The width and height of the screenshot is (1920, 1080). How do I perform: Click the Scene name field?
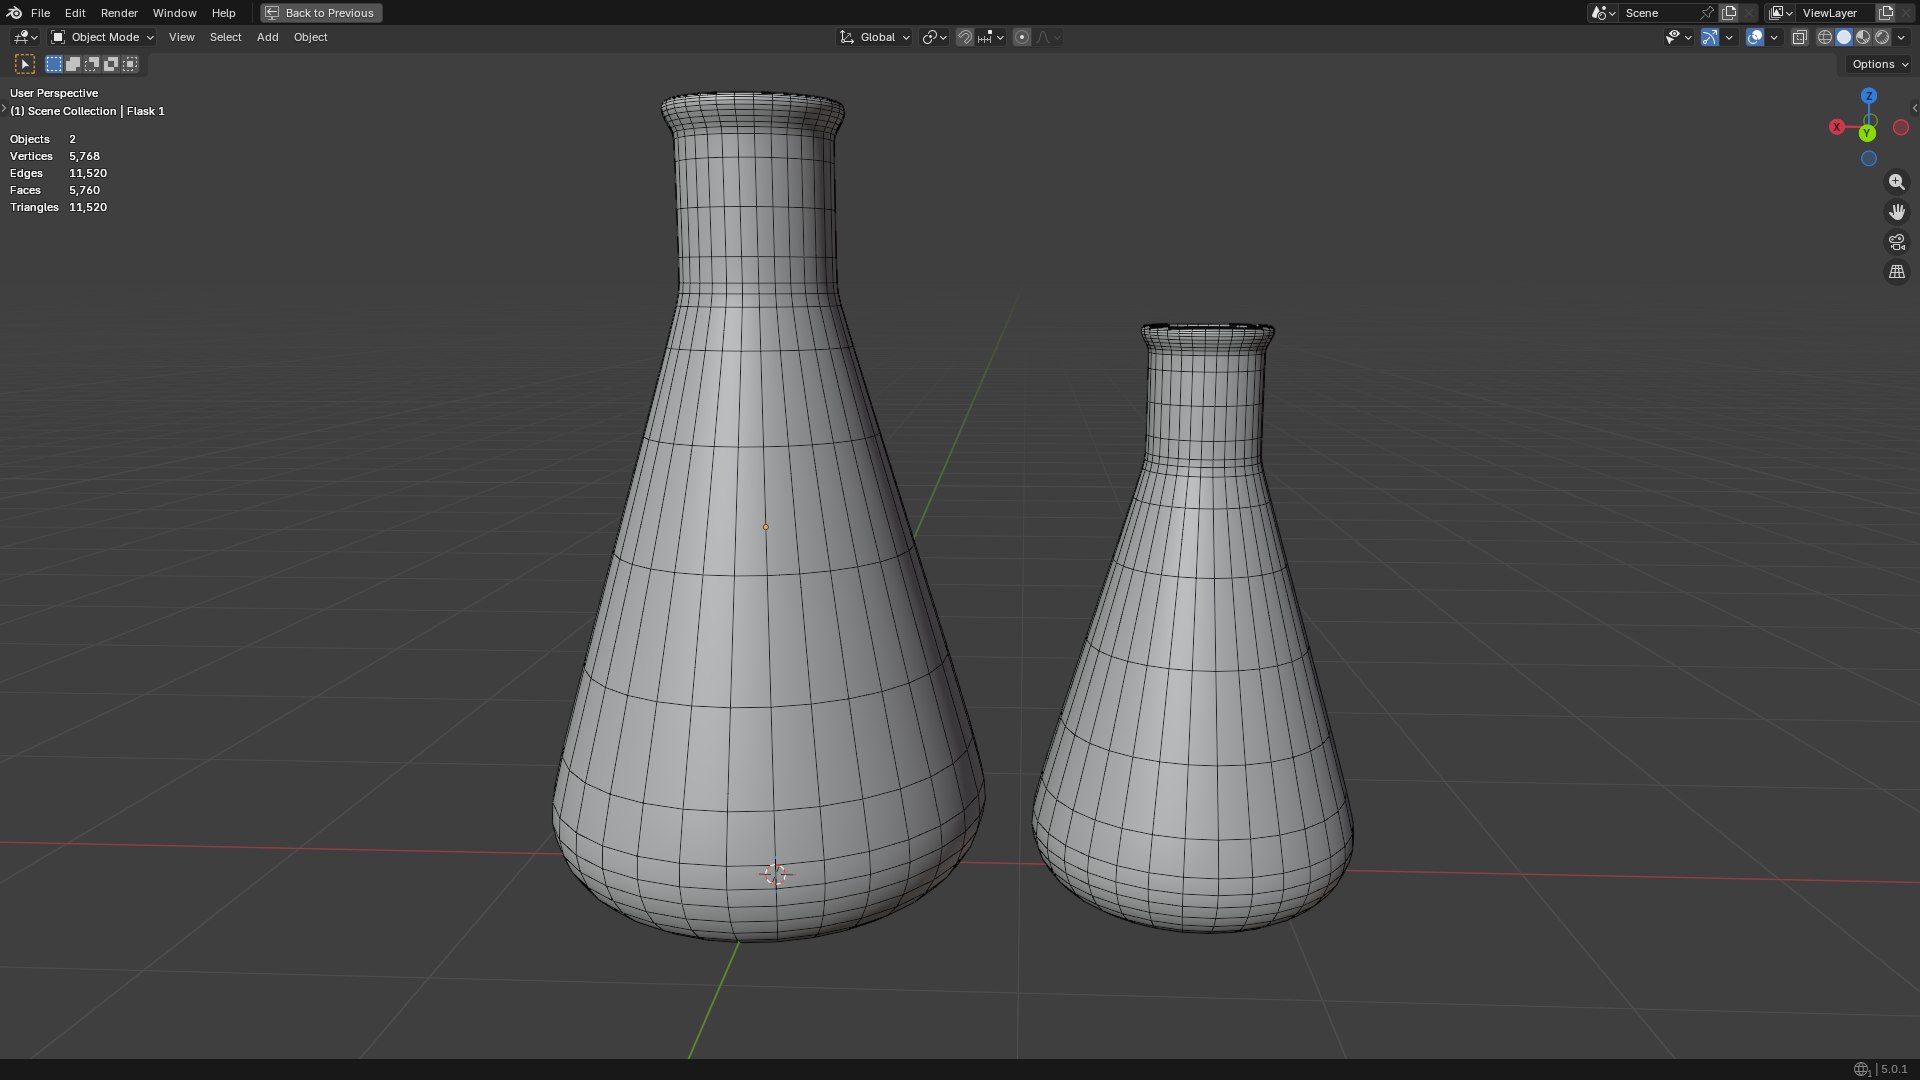[x=1660, y=13]
